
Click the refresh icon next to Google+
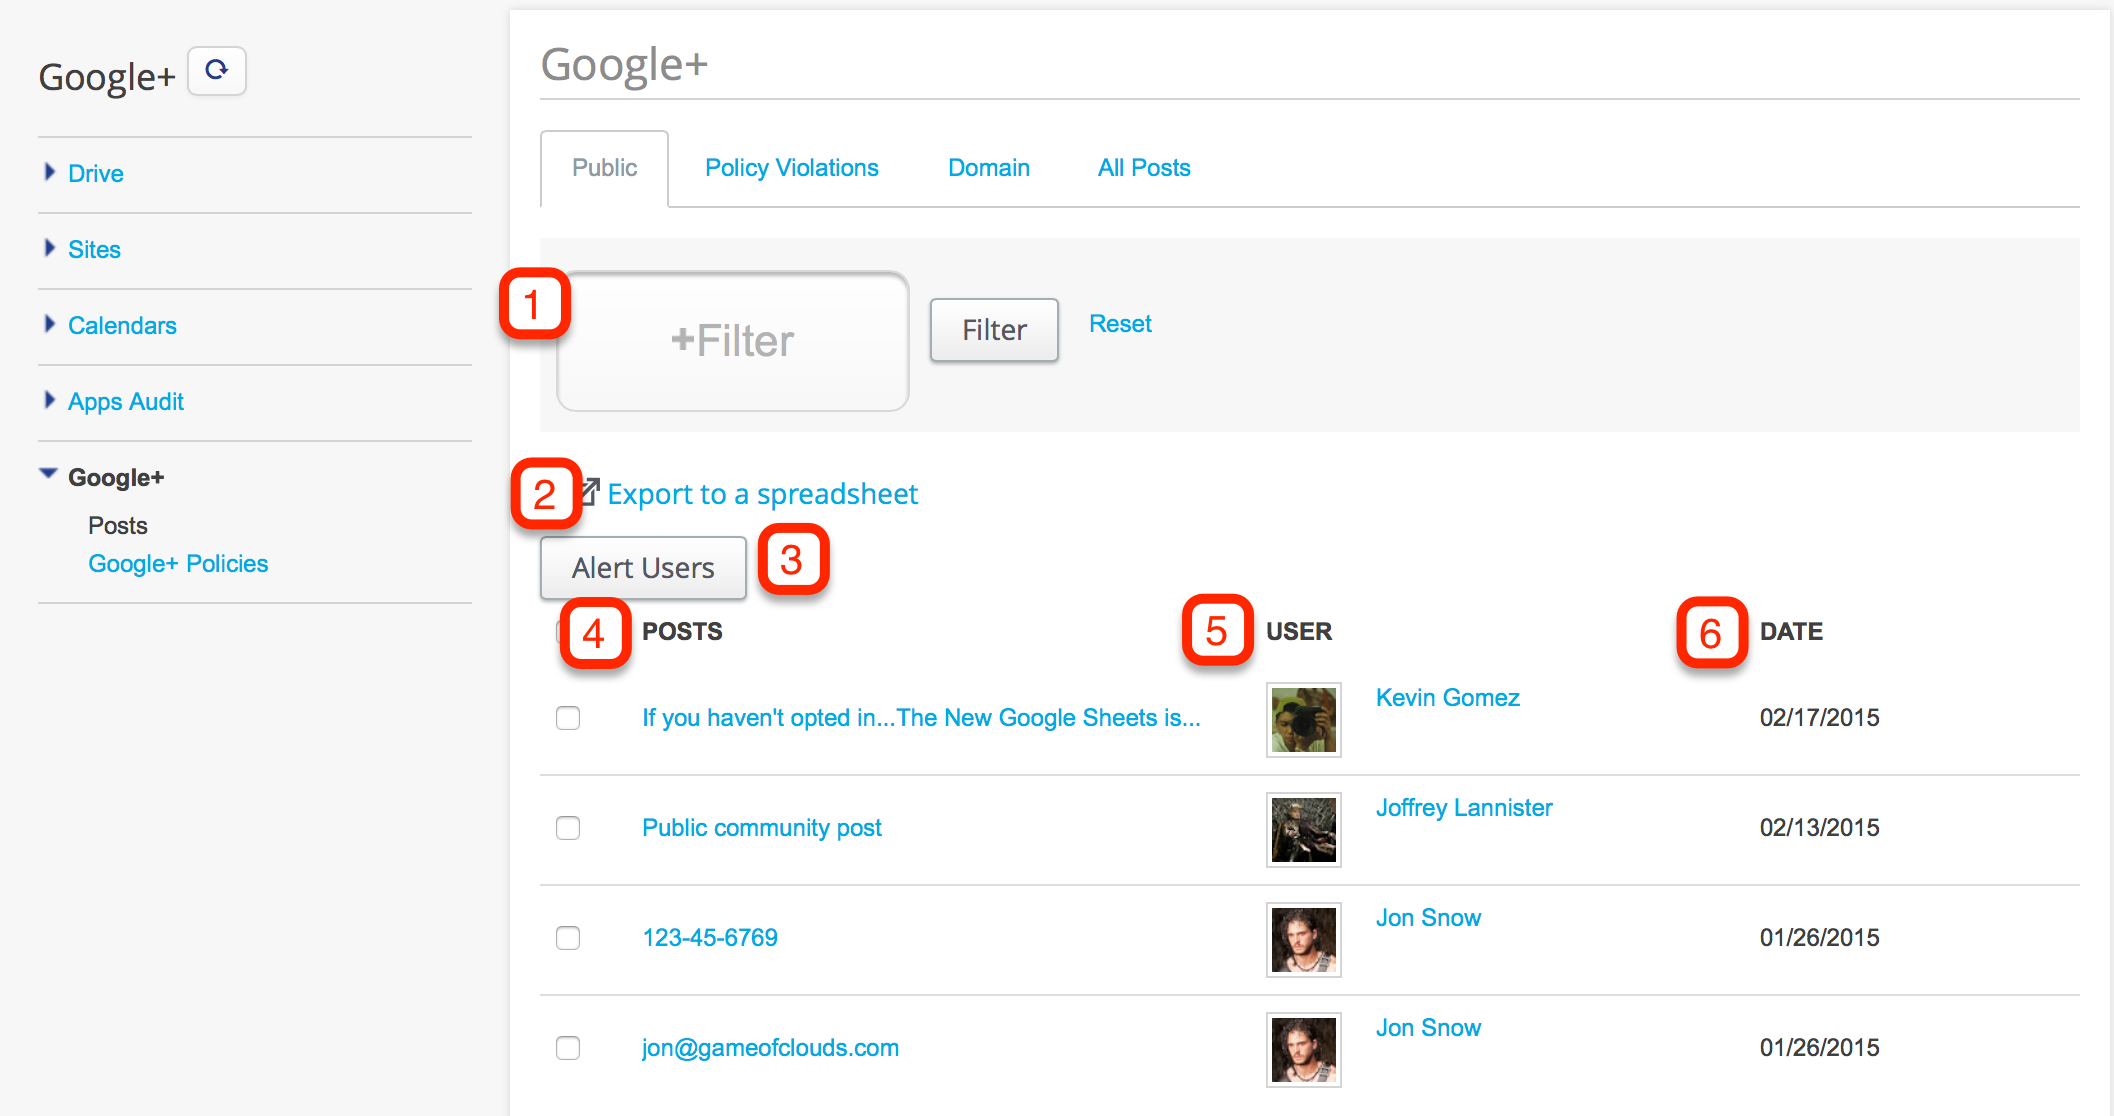tap(217, 71)
